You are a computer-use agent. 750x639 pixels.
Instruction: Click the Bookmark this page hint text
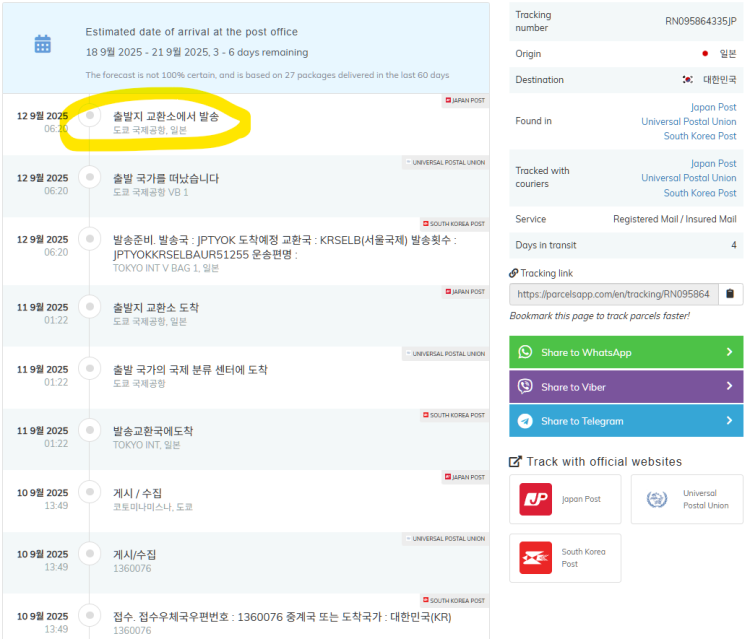click(x=599, y=316)
